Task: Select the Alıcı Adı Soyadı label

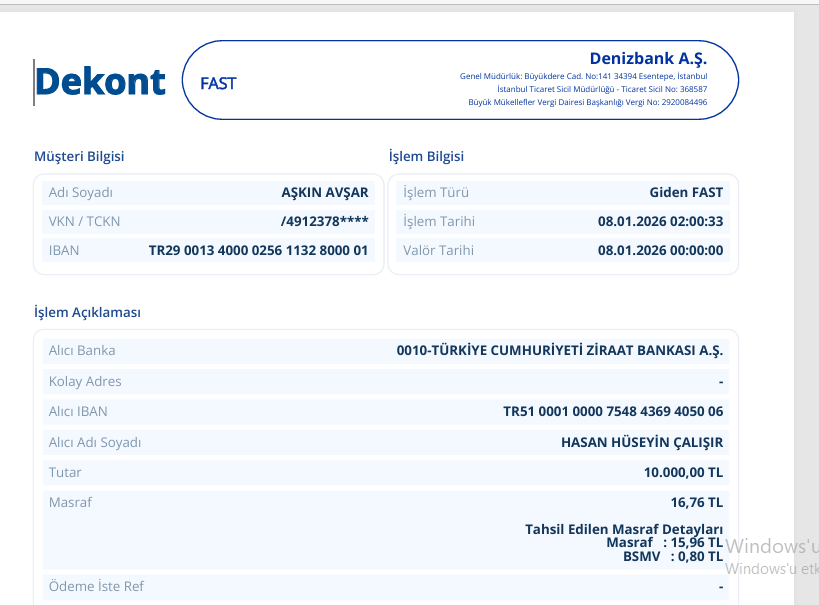Action: click(95, 443)
